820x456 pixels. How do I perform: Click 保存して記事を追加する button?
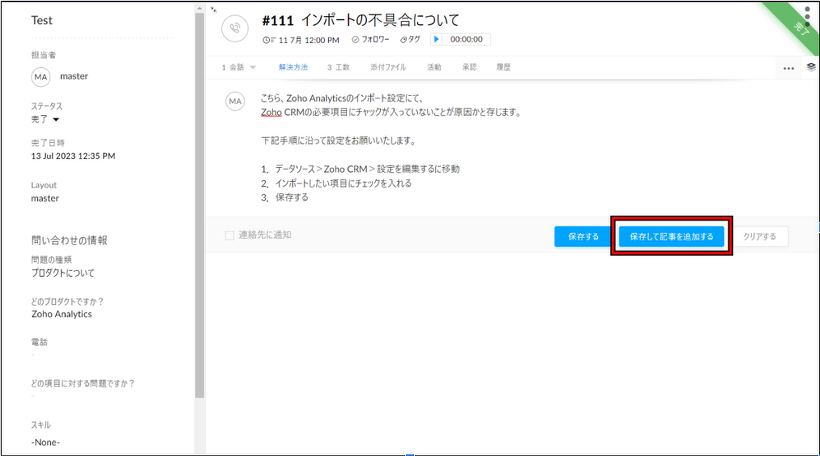click(671, 237)
